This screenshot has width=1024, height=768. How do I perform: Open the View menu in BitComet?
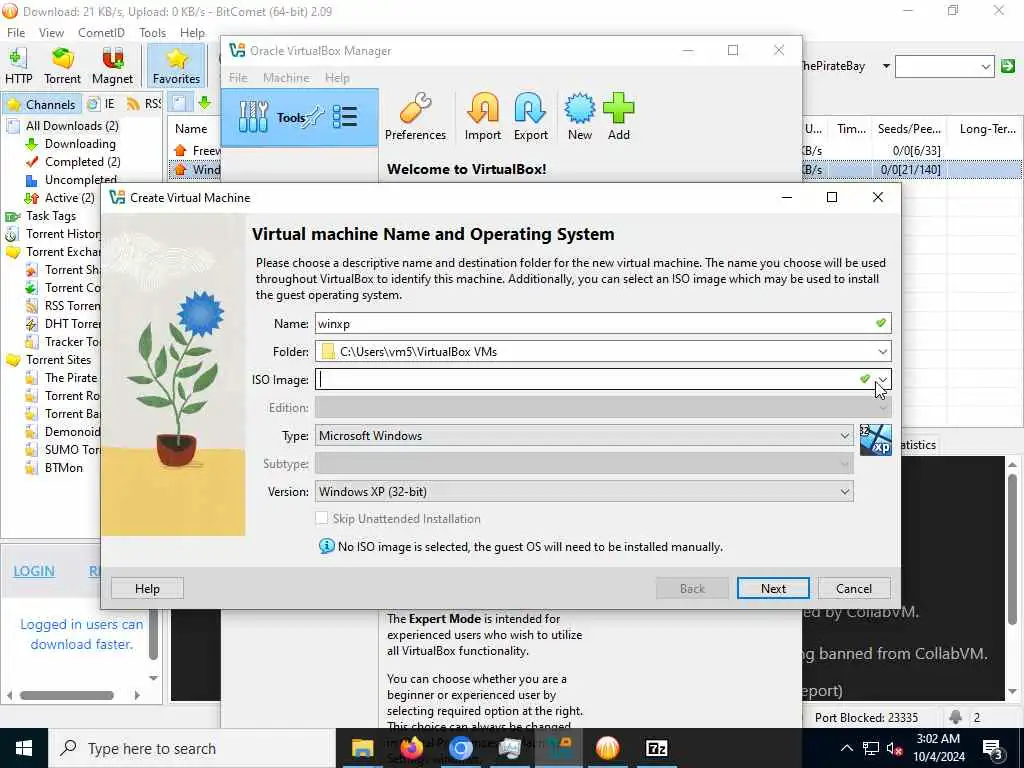(x=51, y=33)
